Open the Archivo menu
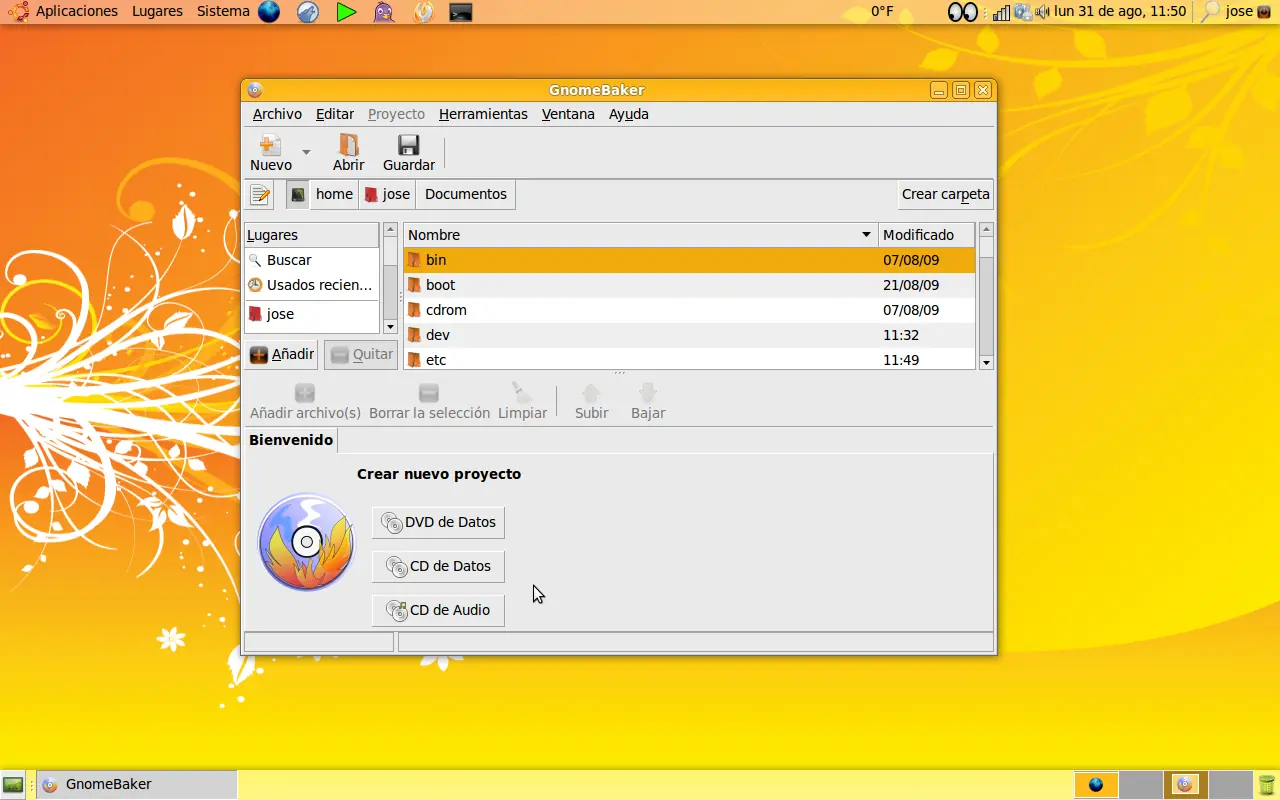 coord(277,114)
